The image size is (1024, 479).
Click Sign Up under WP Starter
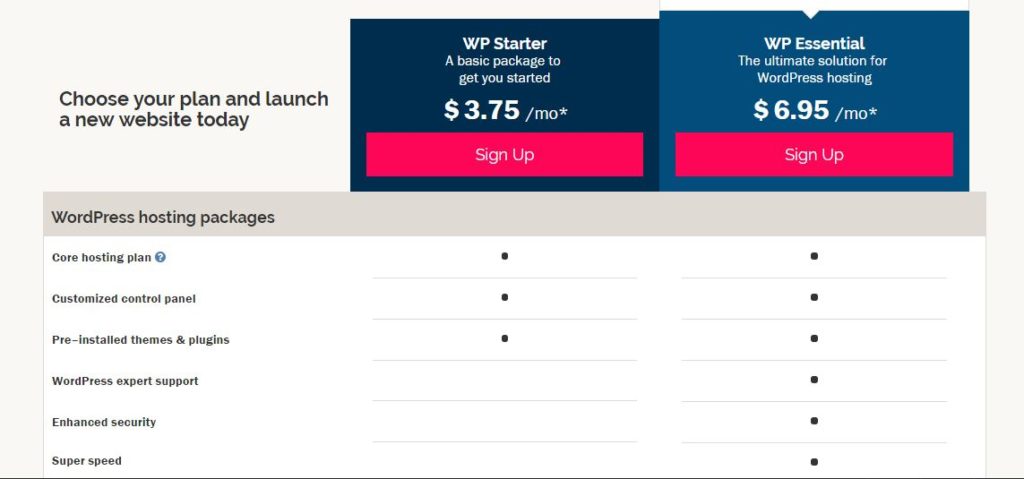point(504,154)
